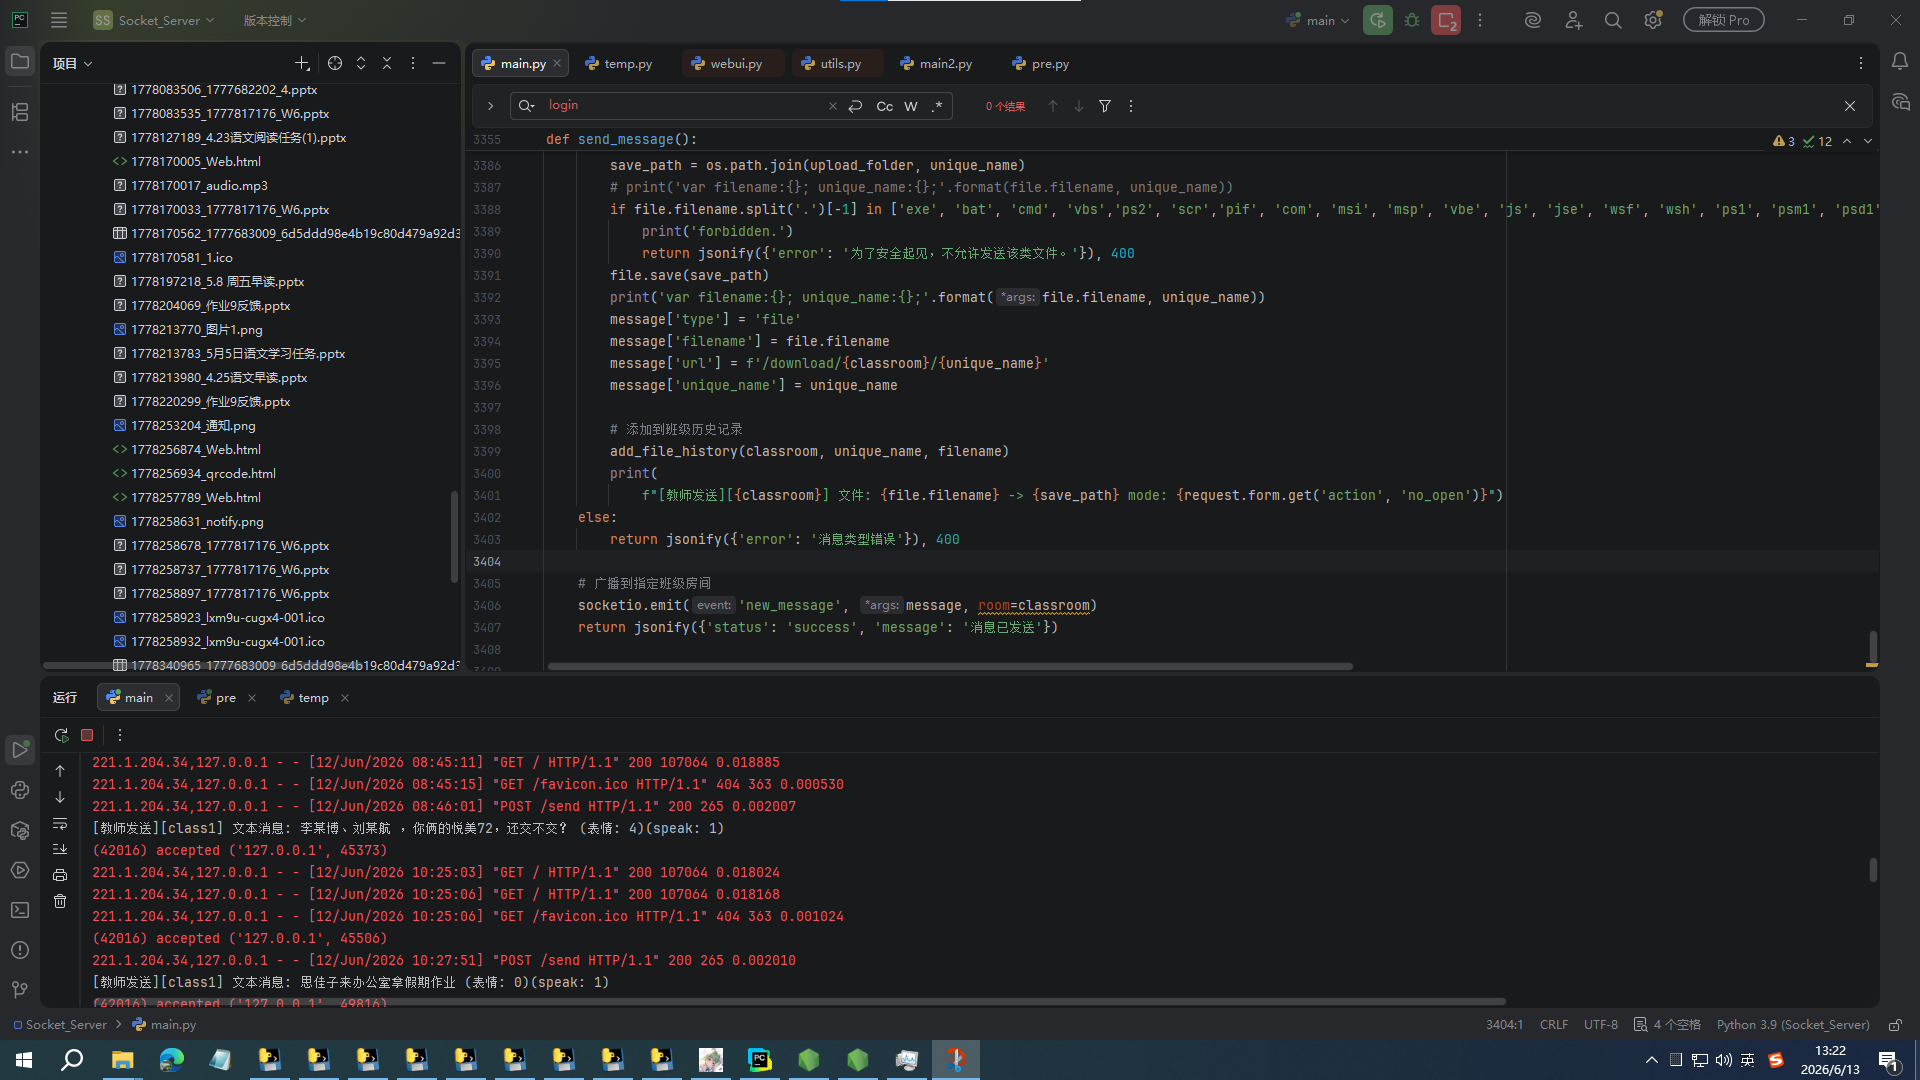Click editor horizontal scrollbar
Image resolution: width=1920 pixels, height=1080 pixels.
(950, 666)
